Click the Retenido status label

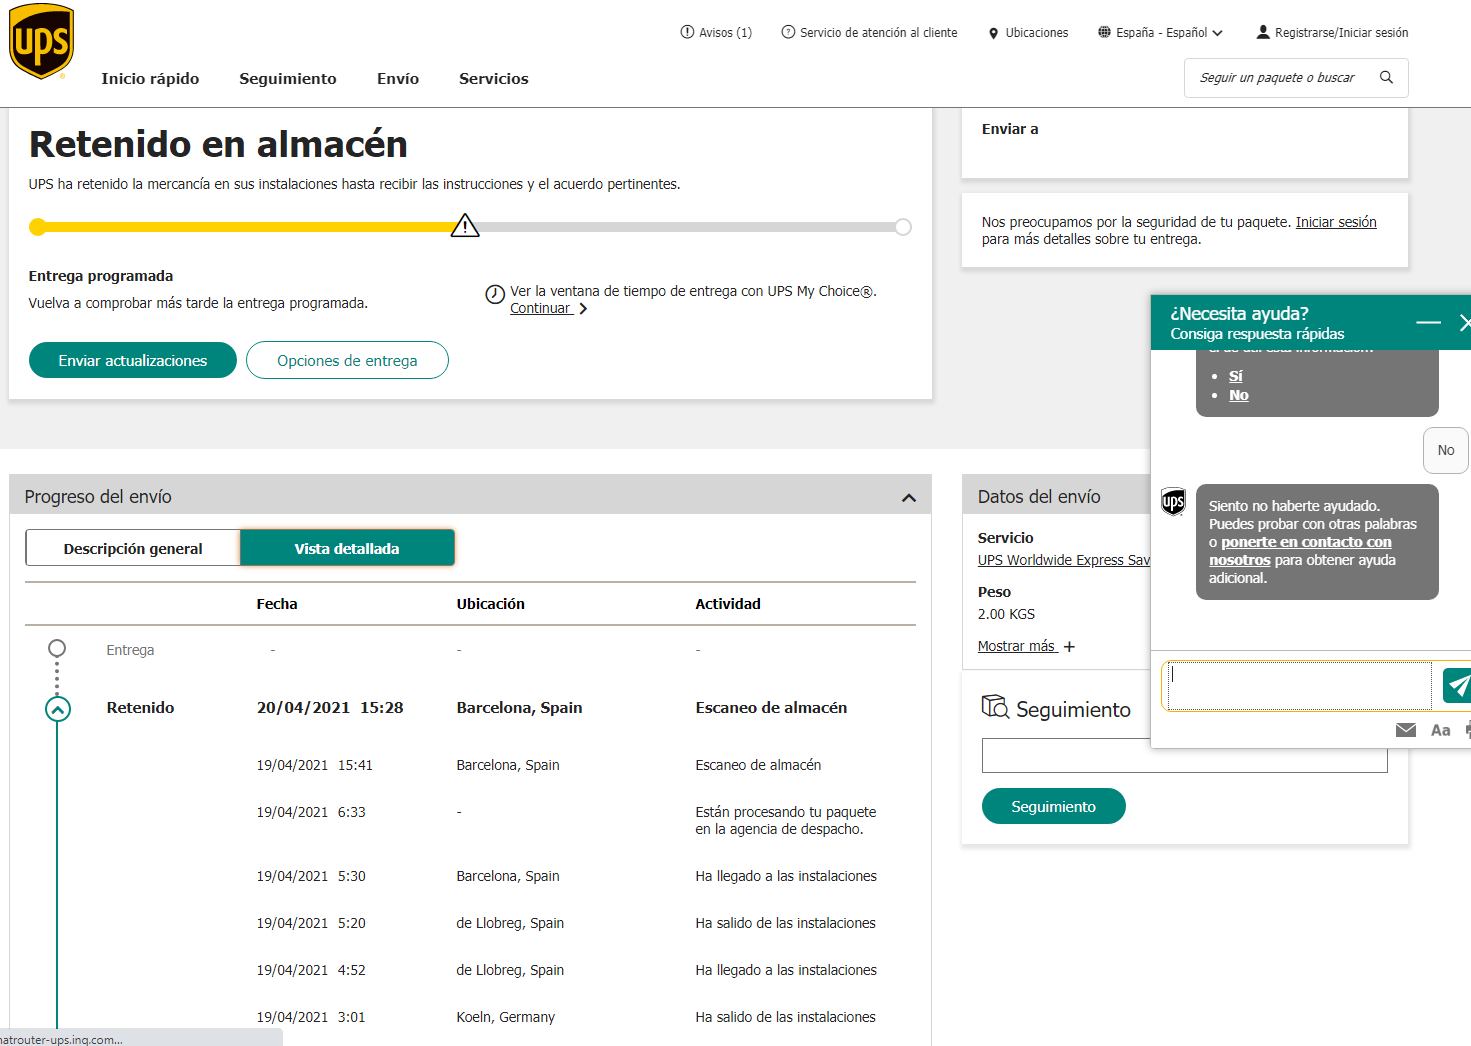[x=140, y=707]
